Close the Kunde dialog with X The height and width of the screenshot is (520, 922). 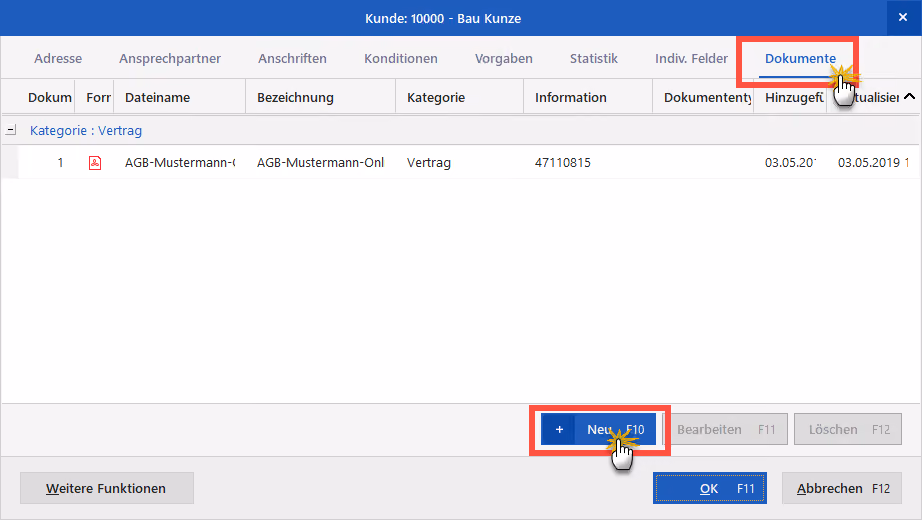(903, 18)
